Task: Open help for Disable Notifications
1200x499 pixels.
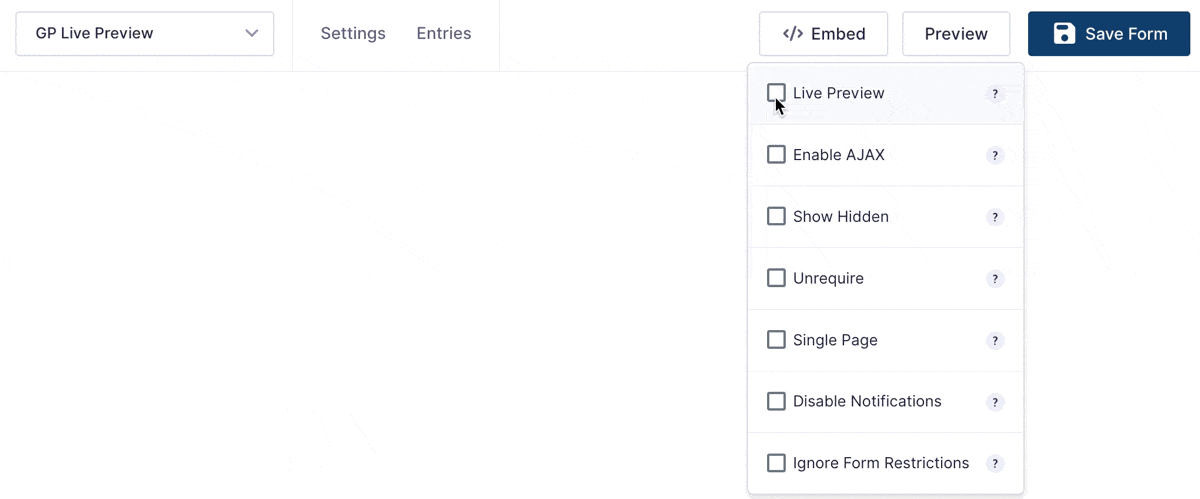Action: point(995,402)
